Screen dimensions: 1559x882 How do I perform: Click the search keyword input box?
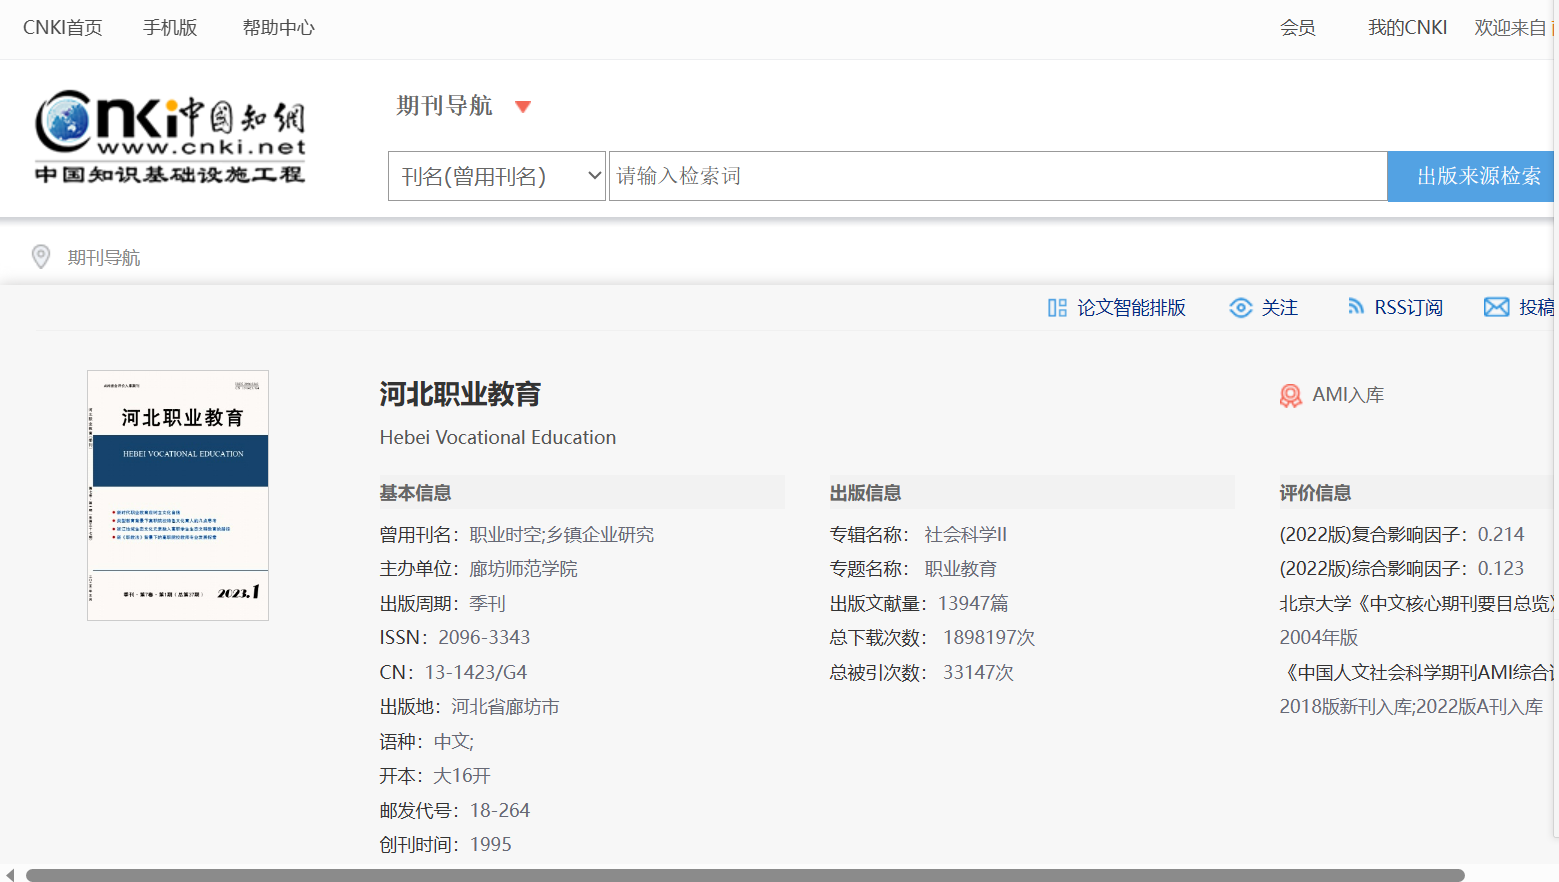pos(997,176)
